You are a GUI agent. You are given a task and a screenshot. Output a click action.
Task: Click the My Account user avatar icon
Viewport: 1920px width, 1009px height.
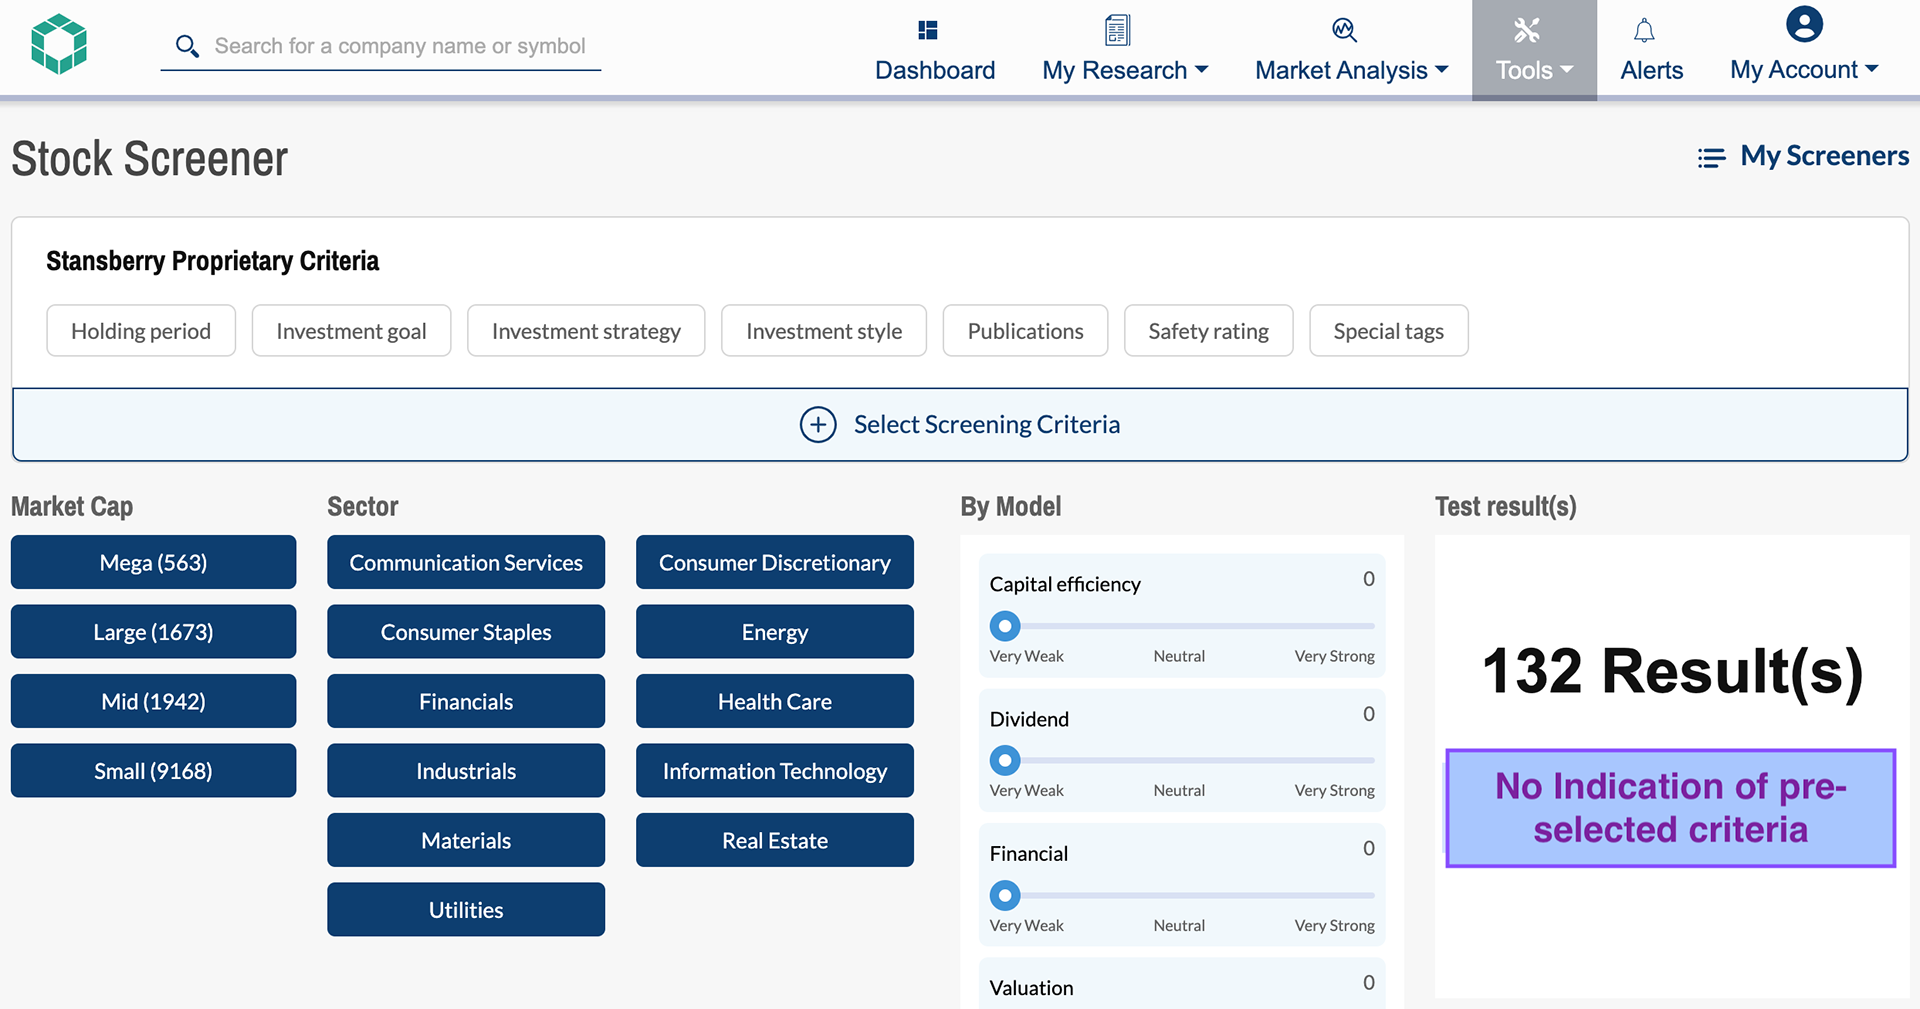(x=1804, y=24)
